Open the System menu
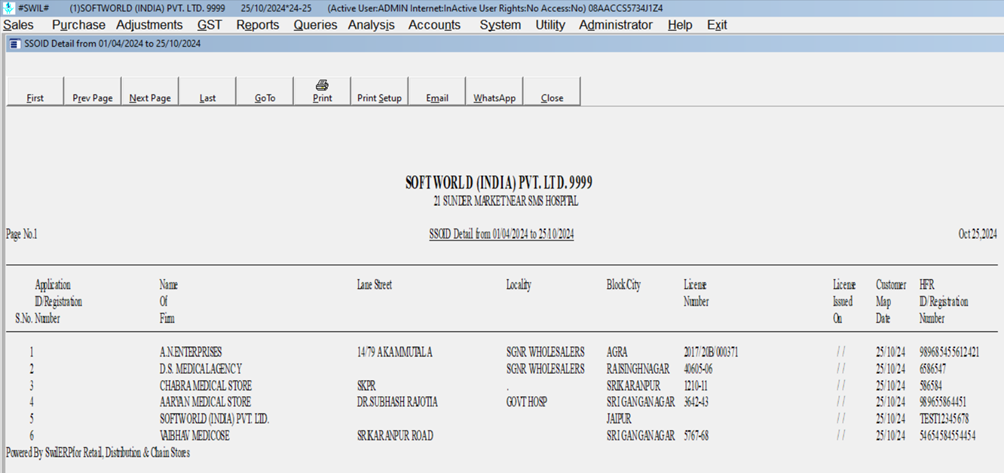 click(x=500, y=25)
